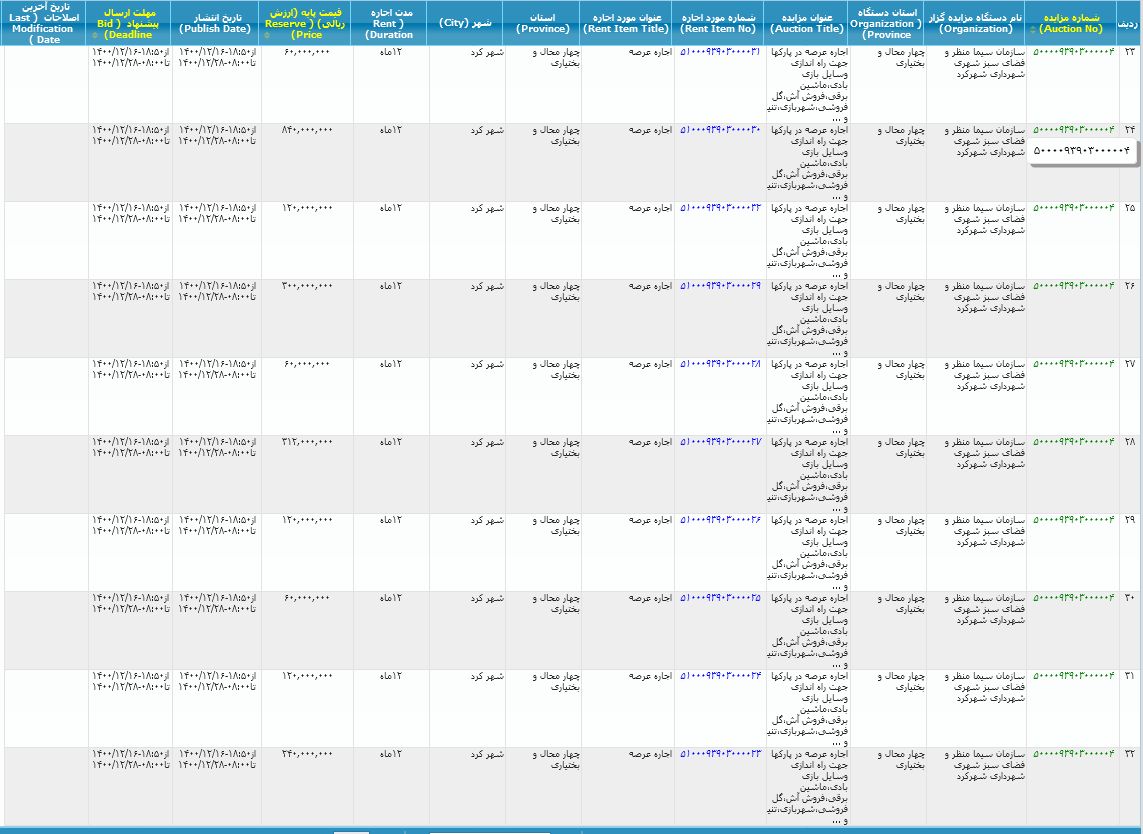Open the rent item number link in row 29

pos(720,519)
